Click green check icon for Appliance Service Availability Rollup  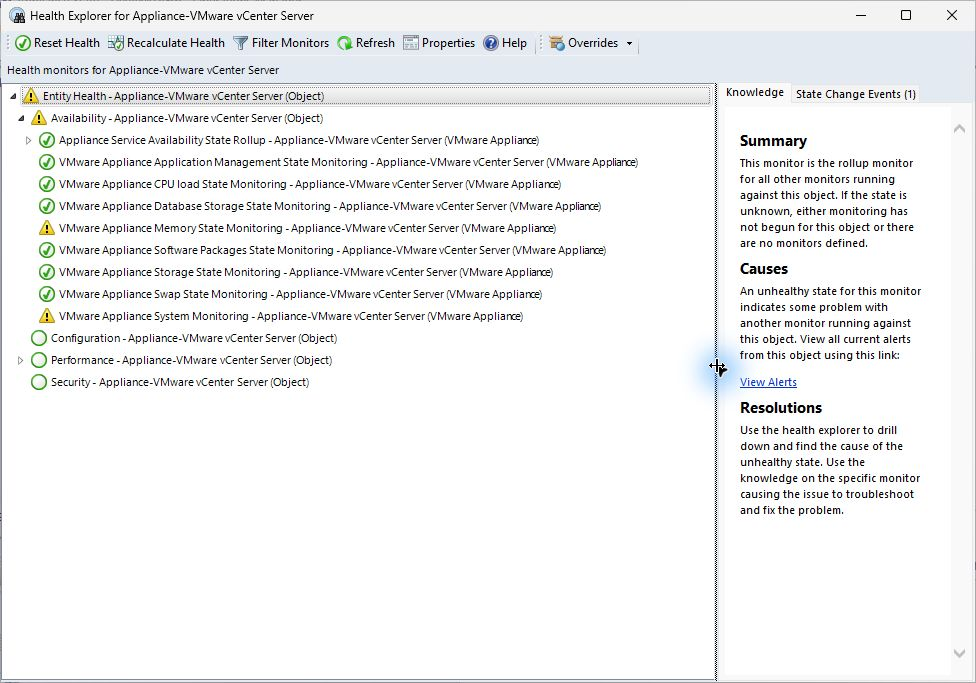[x=47, y=140]
